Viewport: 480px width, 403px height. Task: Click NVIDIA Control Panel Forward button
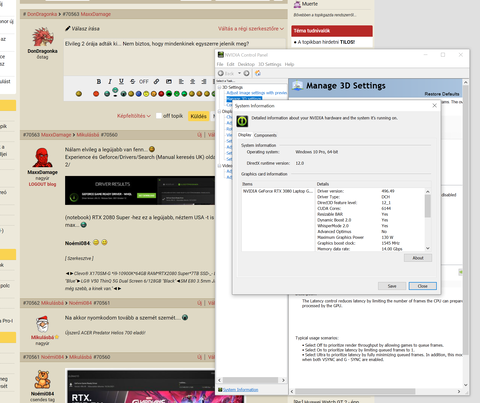pos(246,73)
